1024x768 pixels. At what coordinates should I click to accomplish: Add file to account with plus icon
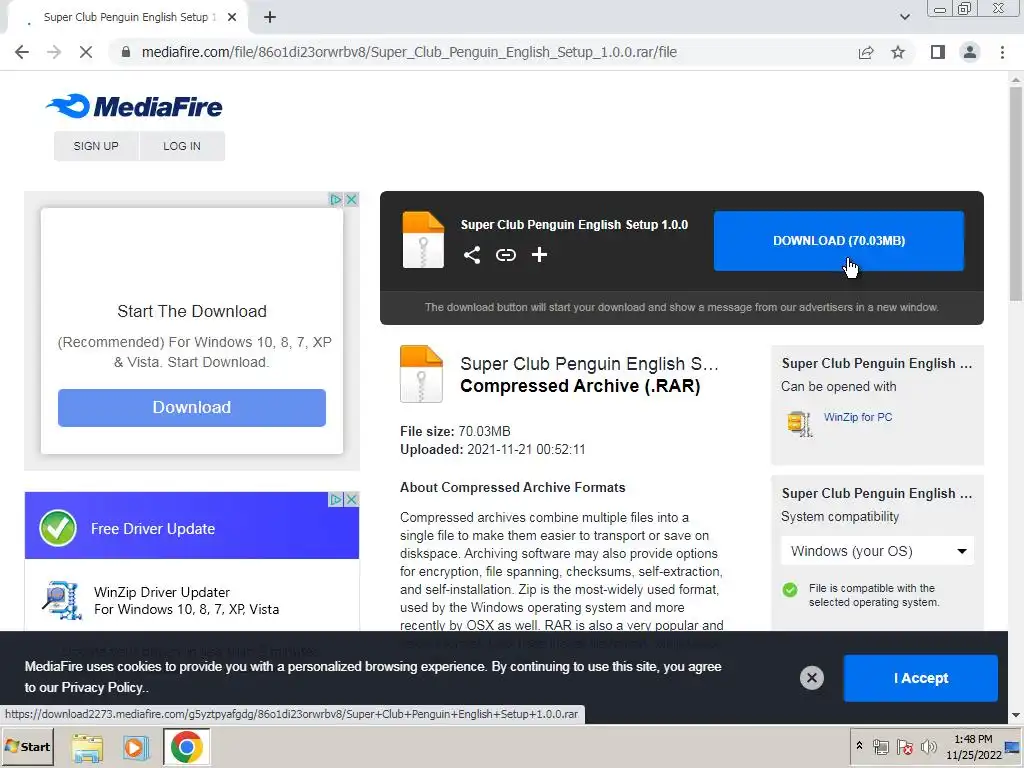539,255
